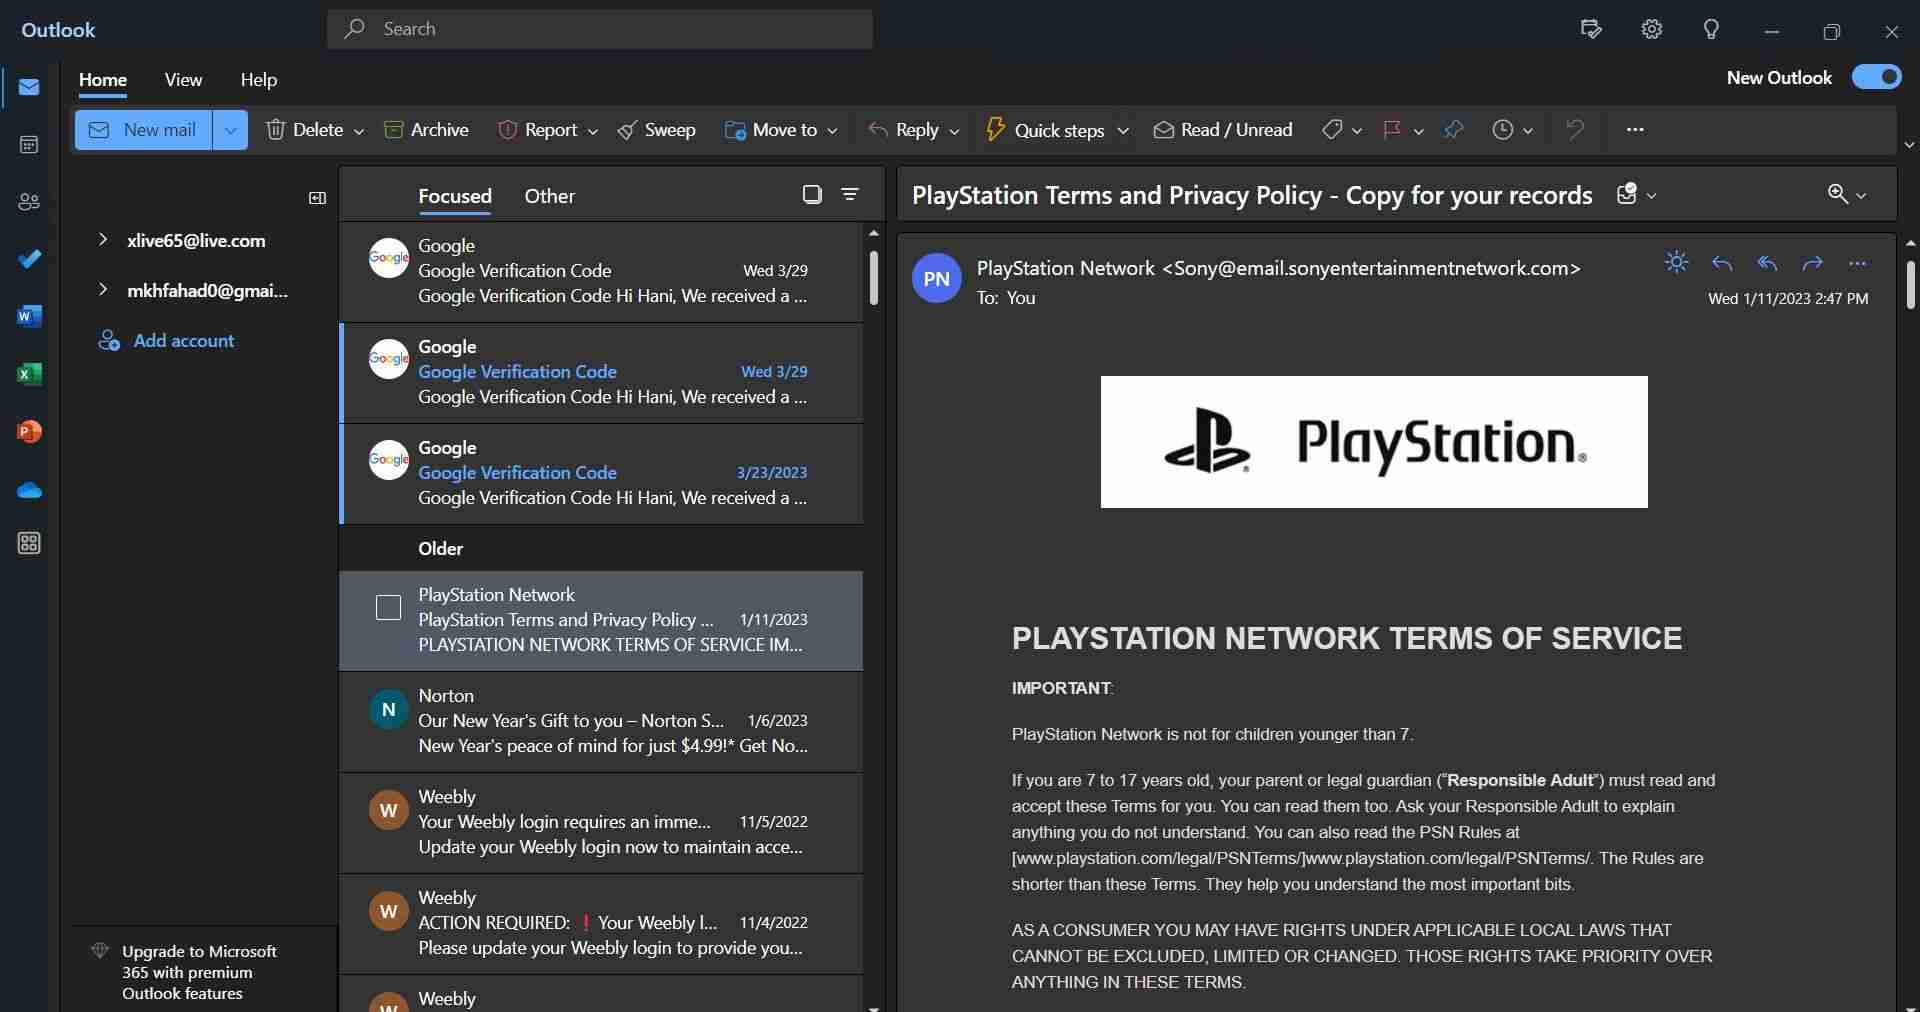
Task: Expand the xlive65@live.com account folder
Action: pos(102,240)
